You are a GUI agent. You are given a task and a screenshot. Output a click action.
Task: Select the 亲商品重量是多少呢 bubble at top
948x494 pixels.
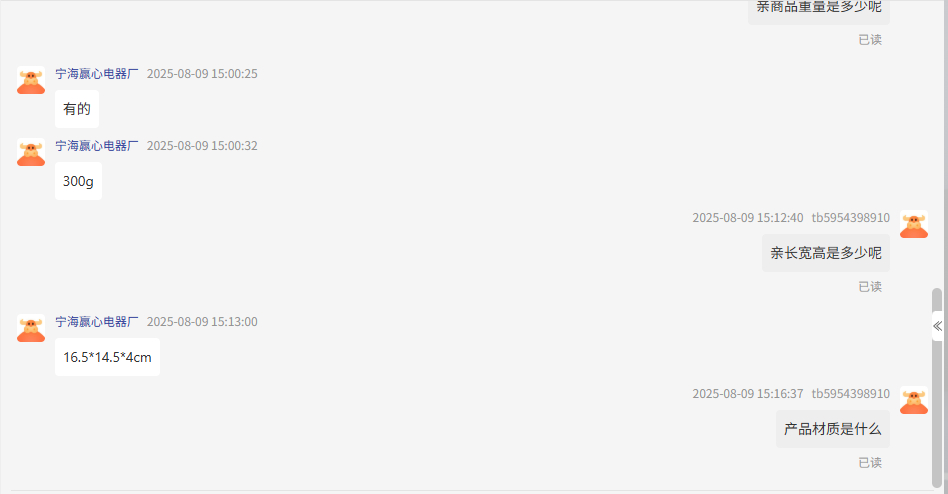(819, 8)
